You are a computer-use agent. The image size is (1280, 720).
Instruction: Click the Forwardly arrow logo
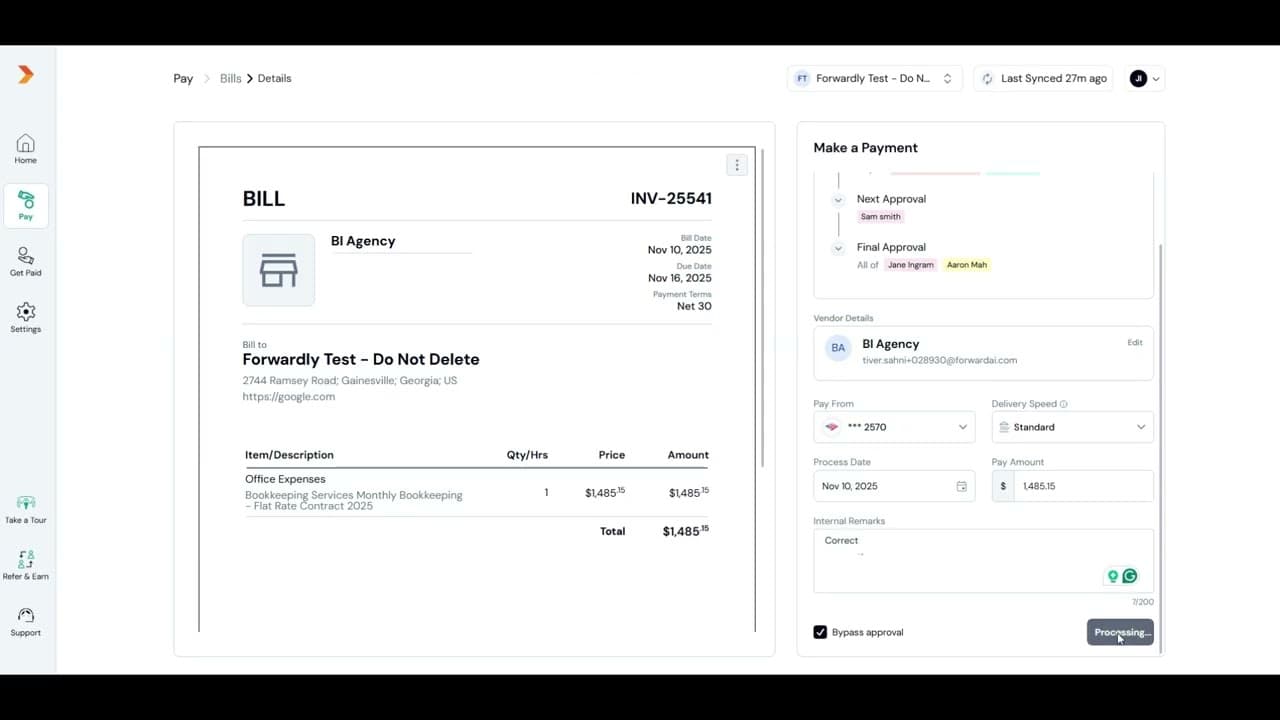[x=26, y=75]
